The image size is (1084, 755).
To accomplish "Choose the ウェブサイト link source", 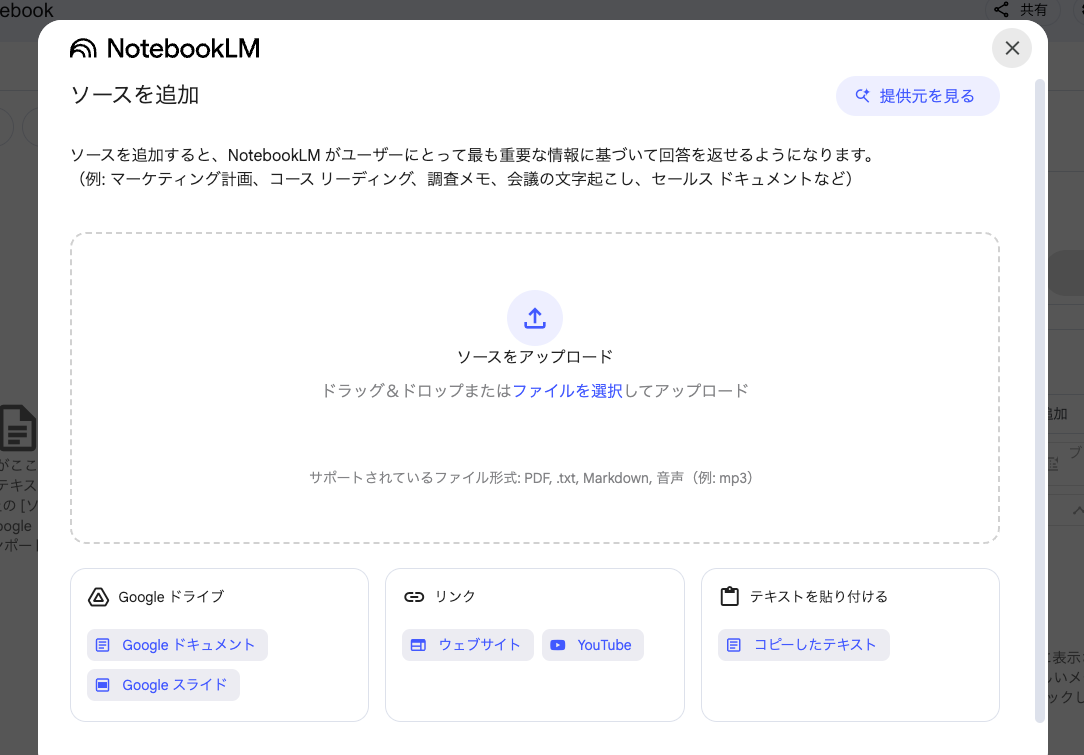I will 467,645.
